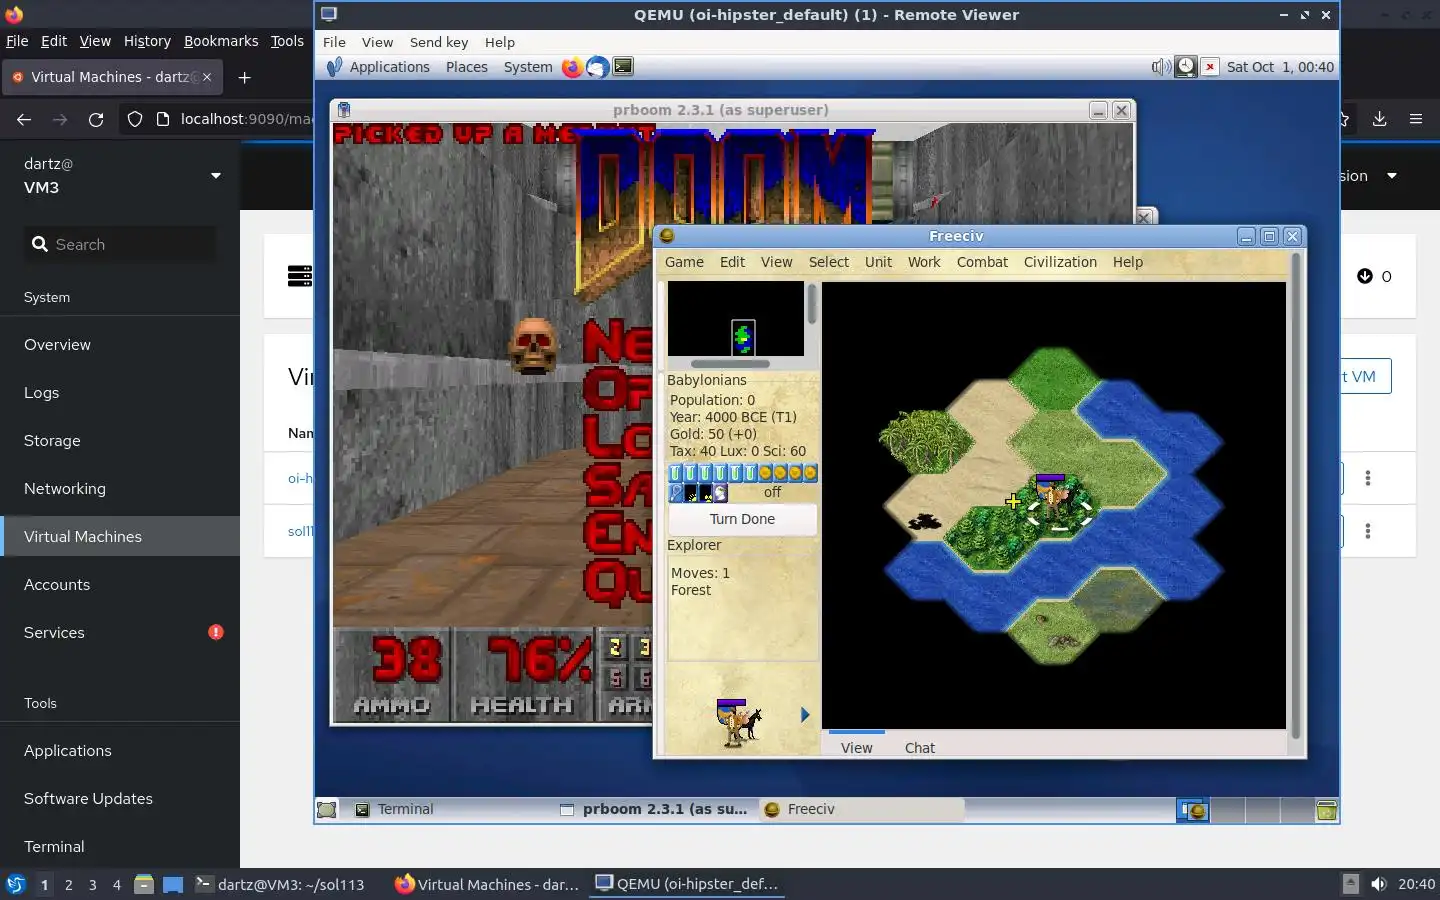The width and height of the screenshot is (1440, 900).
Task: Open the Freeciv Select menu
Action: 828,262
